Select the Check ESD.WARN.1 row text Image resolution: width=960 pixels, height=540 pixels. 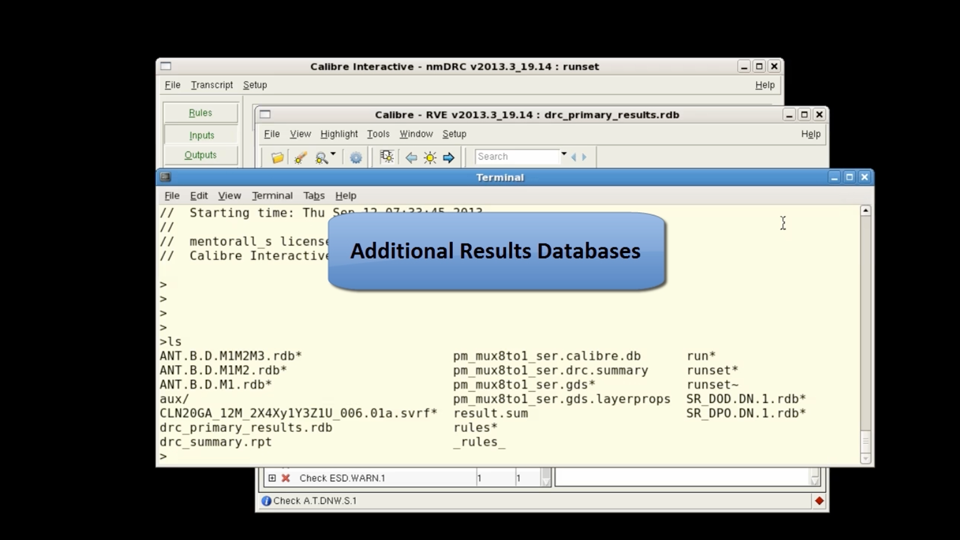[342, 478]
